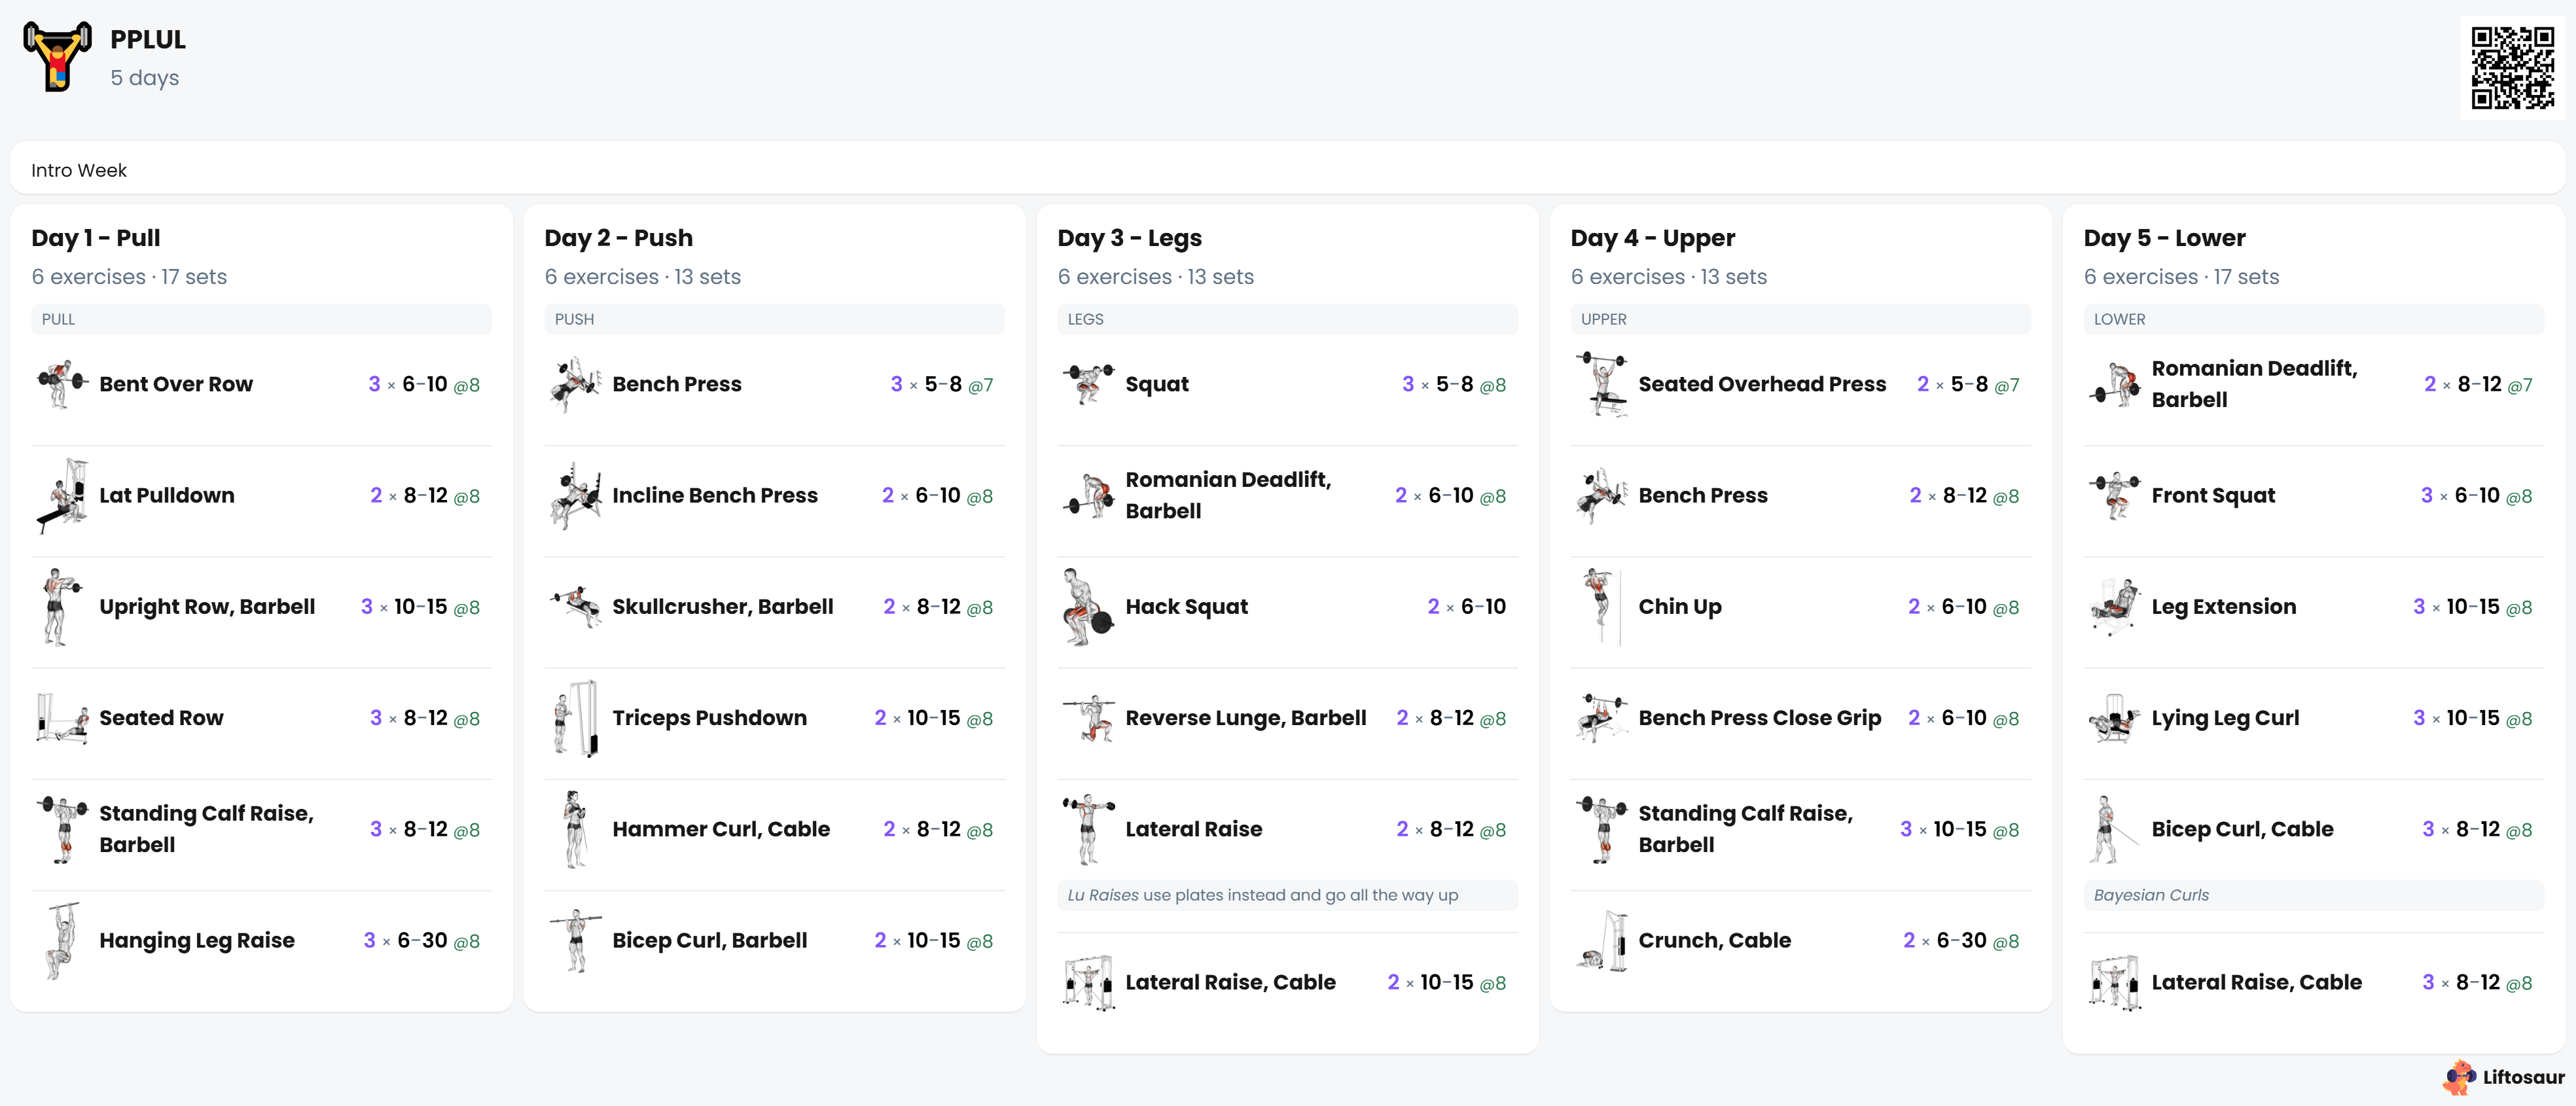Click the Incline Bench Press exercise icon

tap(575, 495)
